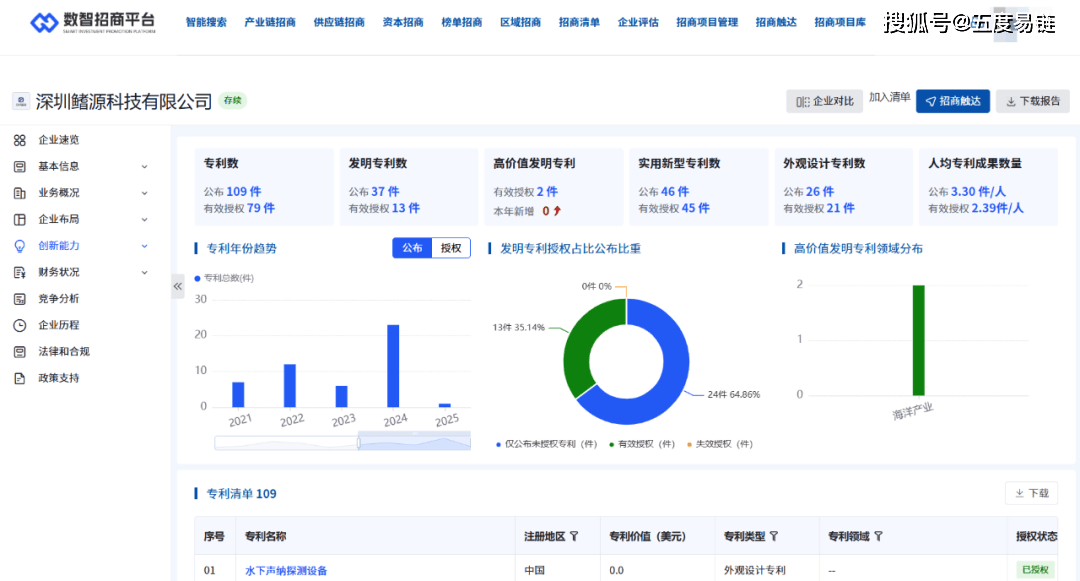Open the 水下声纳探测设备 patent link

coord(286,571)
